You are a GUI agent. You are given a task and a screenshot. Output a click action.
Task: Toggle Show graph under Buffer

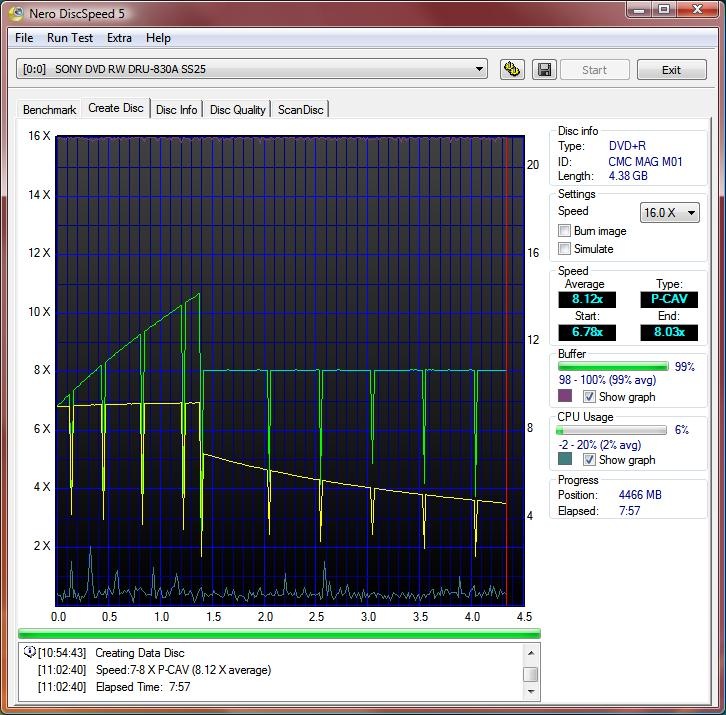(x=590, y=397)
